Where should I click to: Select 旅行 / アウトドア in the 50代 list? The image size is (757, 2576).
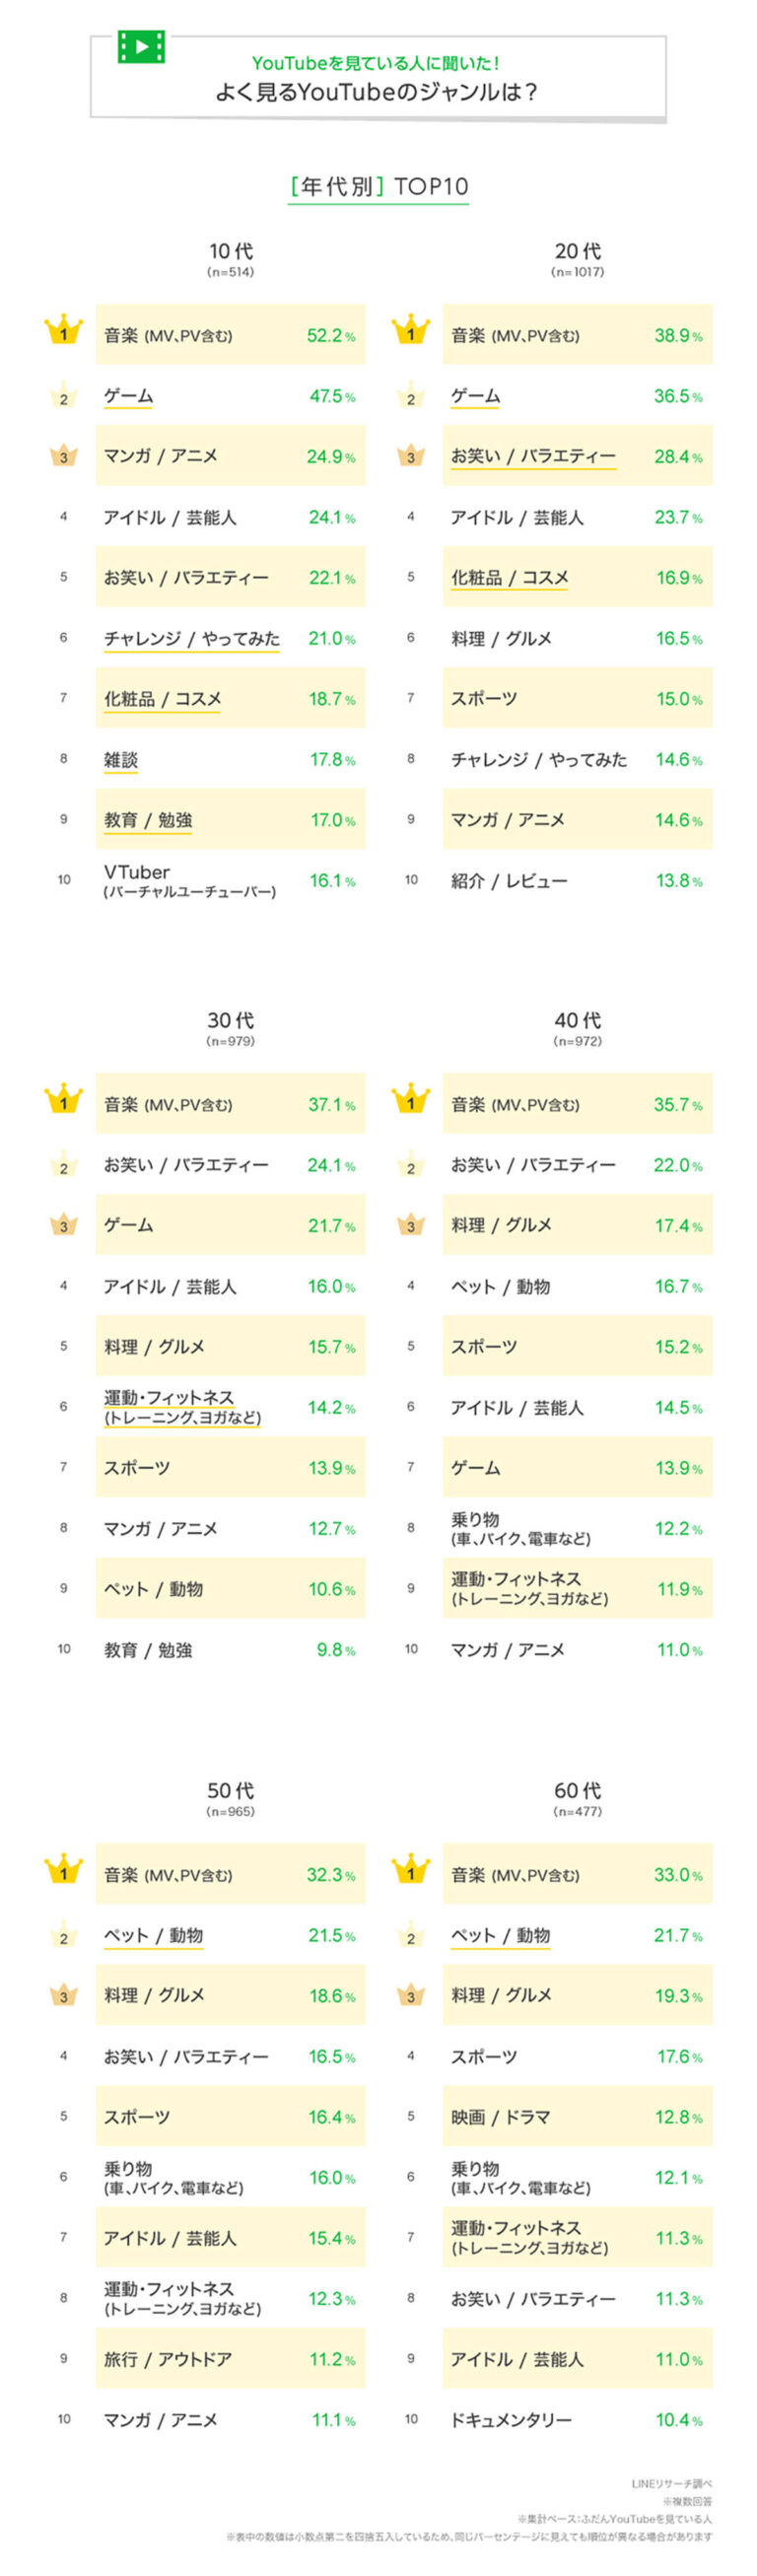coord(167,2360)
